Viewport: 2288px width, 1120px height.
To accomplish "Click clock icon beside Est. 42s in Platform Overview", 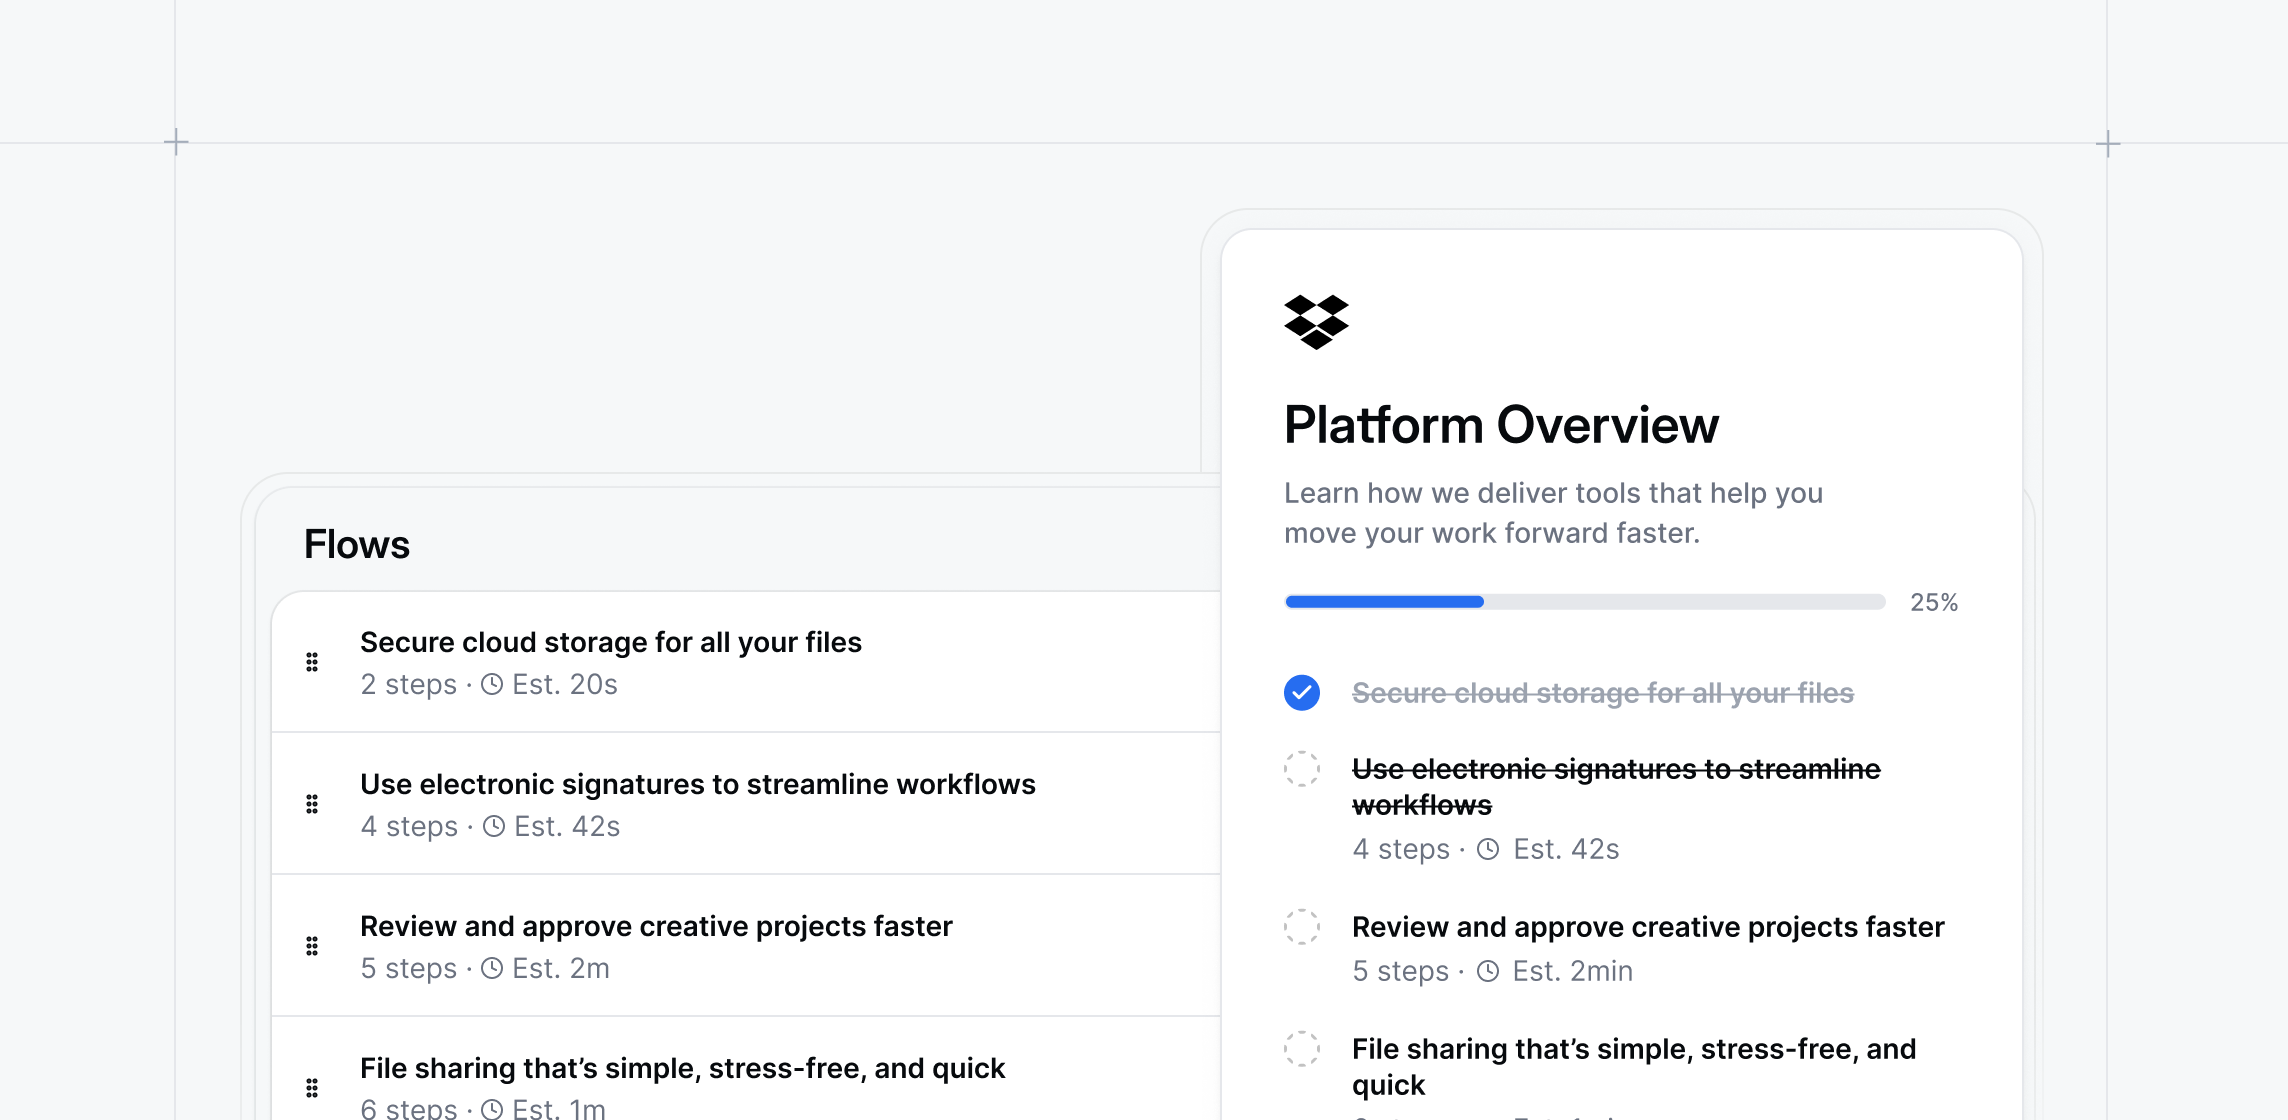I will [x=1488, y=849].
